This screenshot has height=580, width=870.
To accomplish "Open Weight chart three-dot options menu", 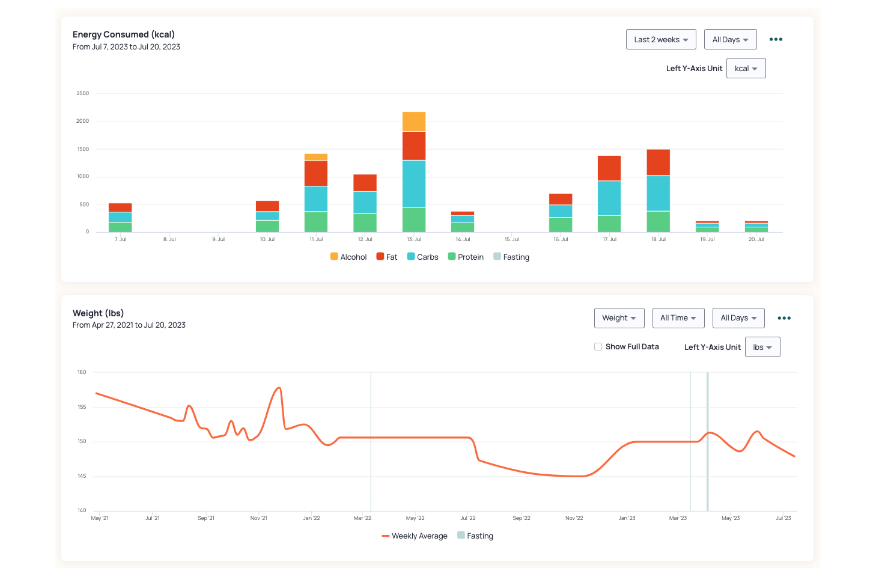I will [x=784, y=318].
